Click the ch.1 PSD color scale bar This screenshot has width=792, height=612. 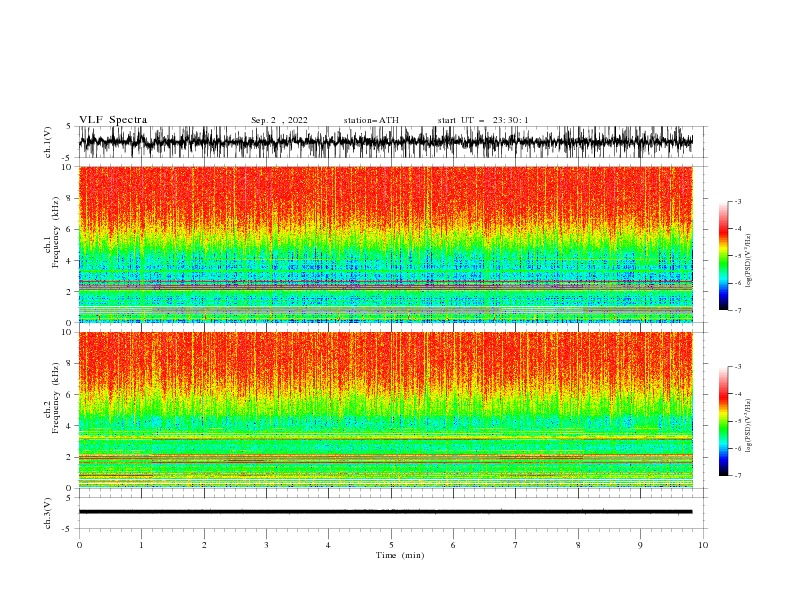click(x=723, y=256)
